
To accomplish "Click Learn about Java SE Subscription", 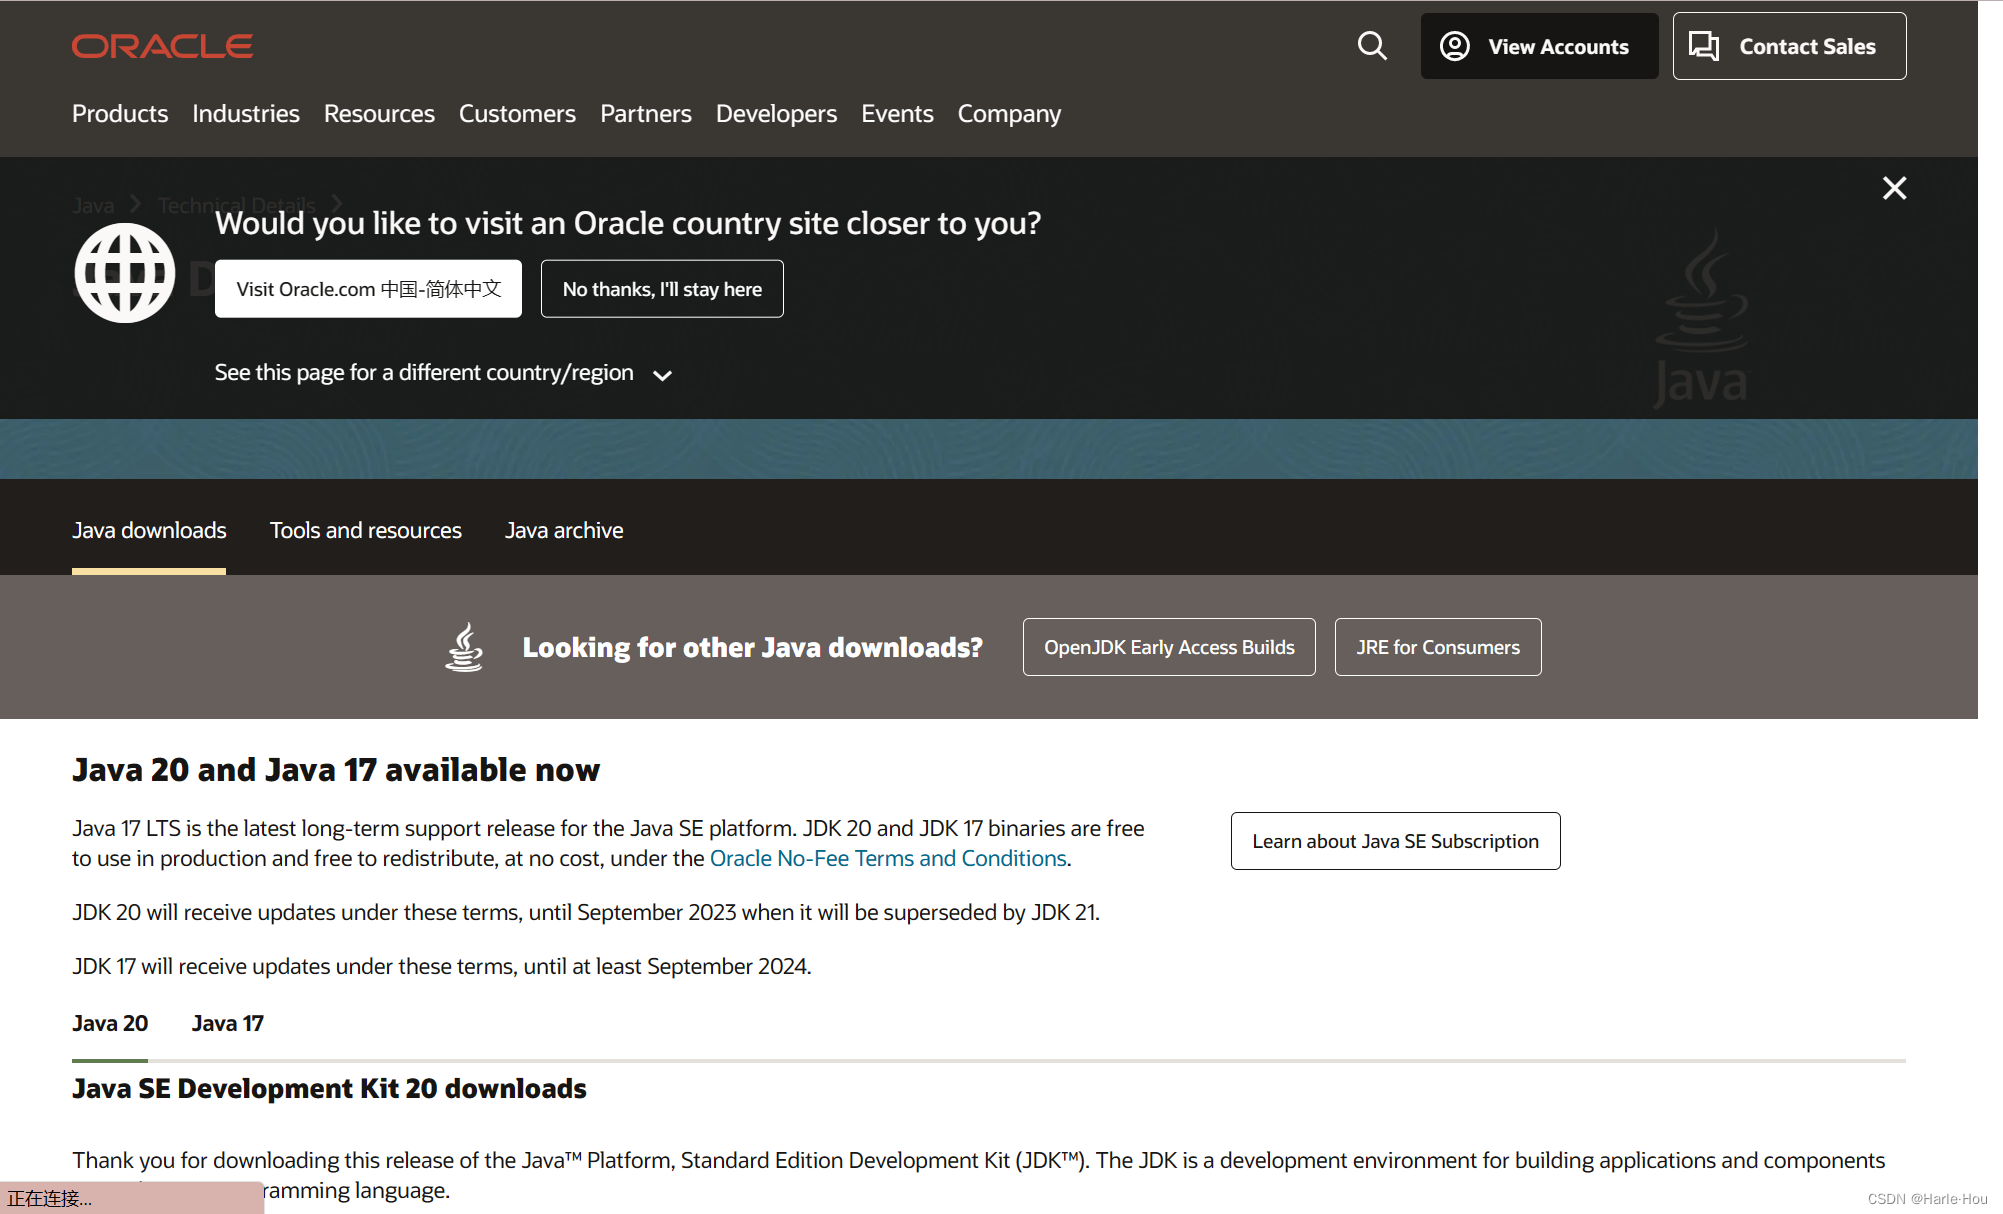I will (x=1395, y=841).
